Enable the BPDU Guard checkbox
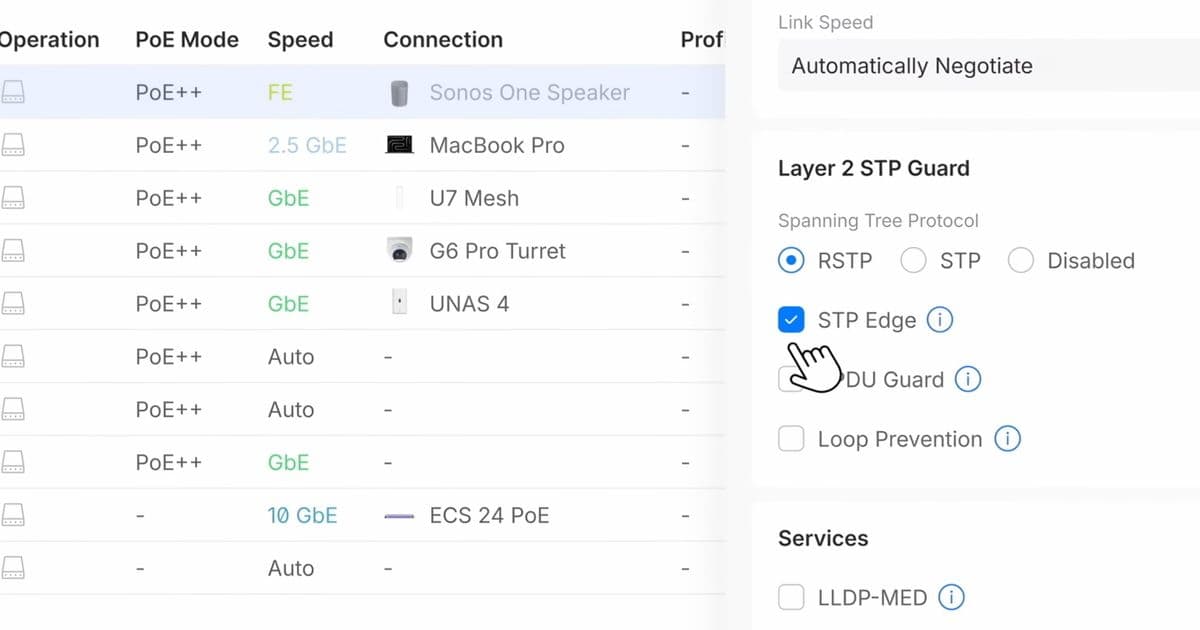 coord(790,379)
